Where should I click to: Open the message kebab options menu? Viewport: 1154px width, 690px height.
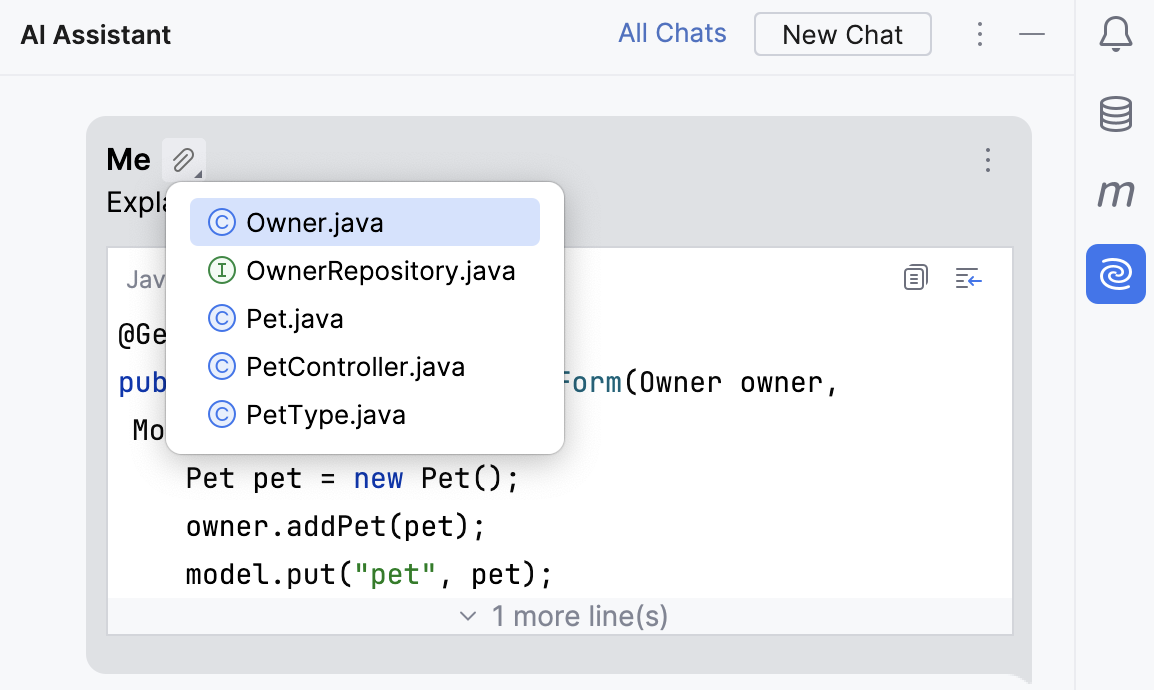tap(988, 160)
